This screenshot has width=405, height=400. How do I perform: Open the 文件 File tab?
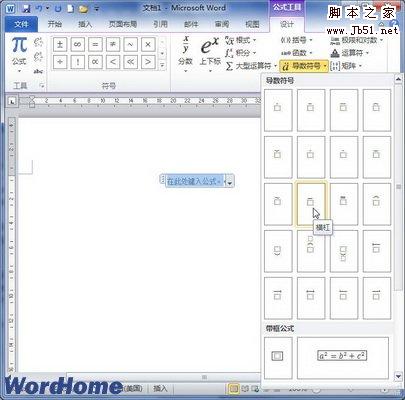[21, 24]
